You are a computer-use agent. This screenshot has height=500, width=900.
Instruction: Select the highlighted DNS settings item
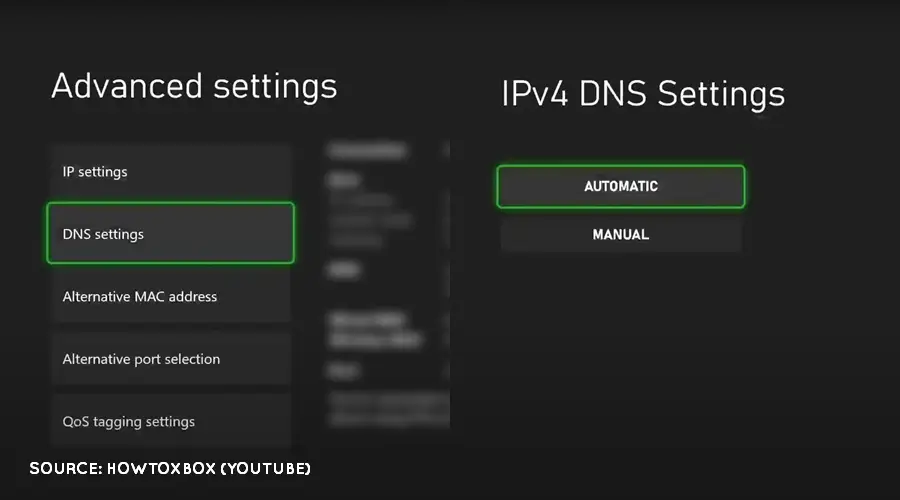point(170,234)
